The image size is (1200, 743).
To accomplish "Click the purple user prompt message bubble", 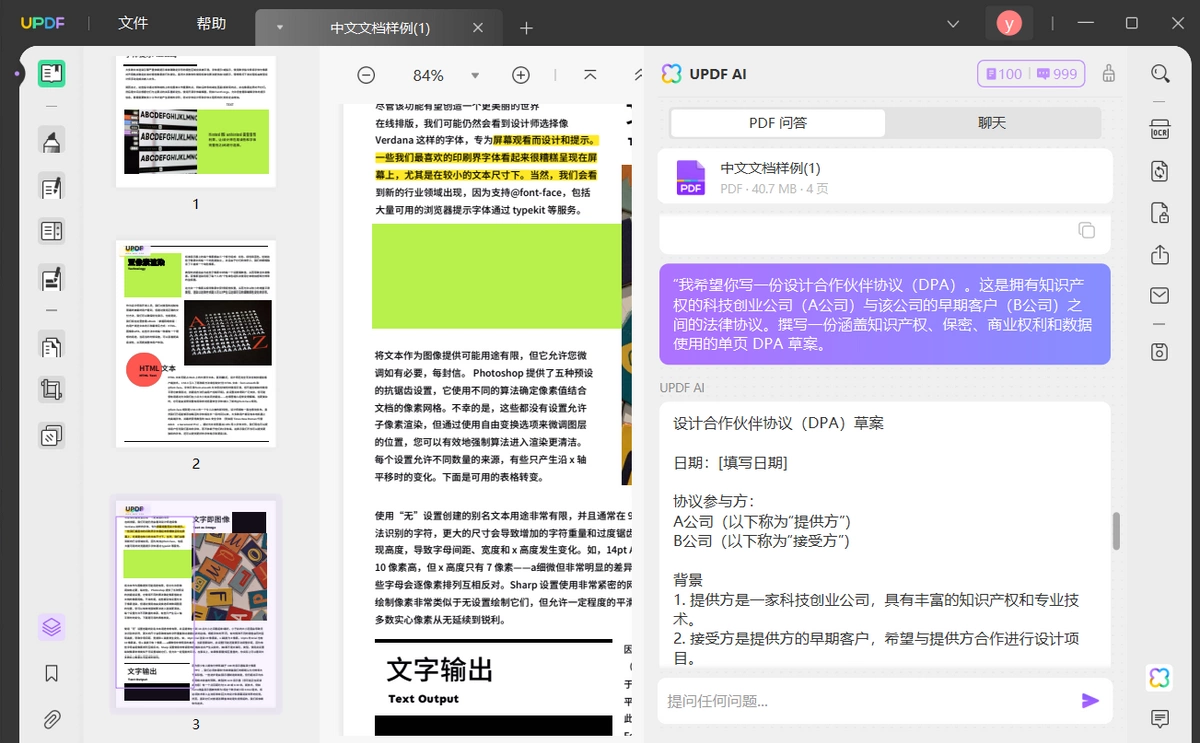I will (x=885, y=314).
